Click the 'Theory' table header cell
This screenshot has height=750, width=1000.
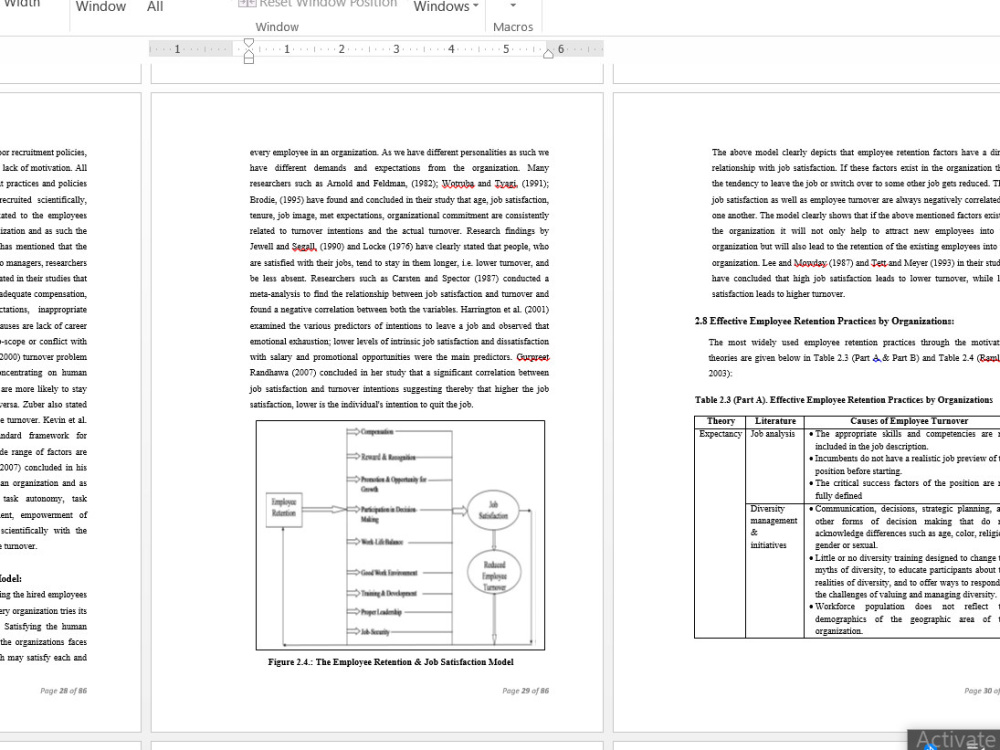click(x=721, y=421)
